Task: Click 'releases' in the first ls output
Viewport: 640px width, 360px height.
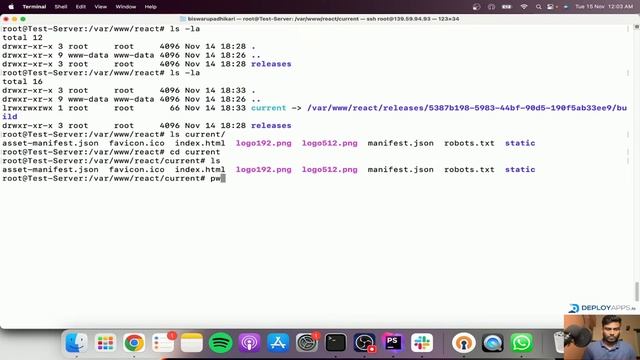Action: 271,64
